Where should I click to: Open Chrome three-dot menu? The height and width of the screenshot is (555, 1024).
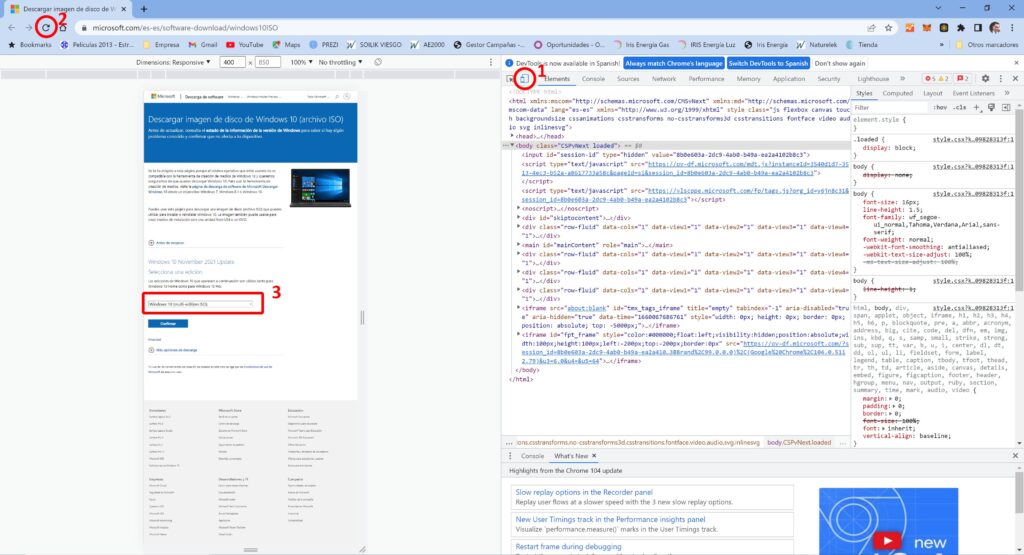tap(1012, 27)
